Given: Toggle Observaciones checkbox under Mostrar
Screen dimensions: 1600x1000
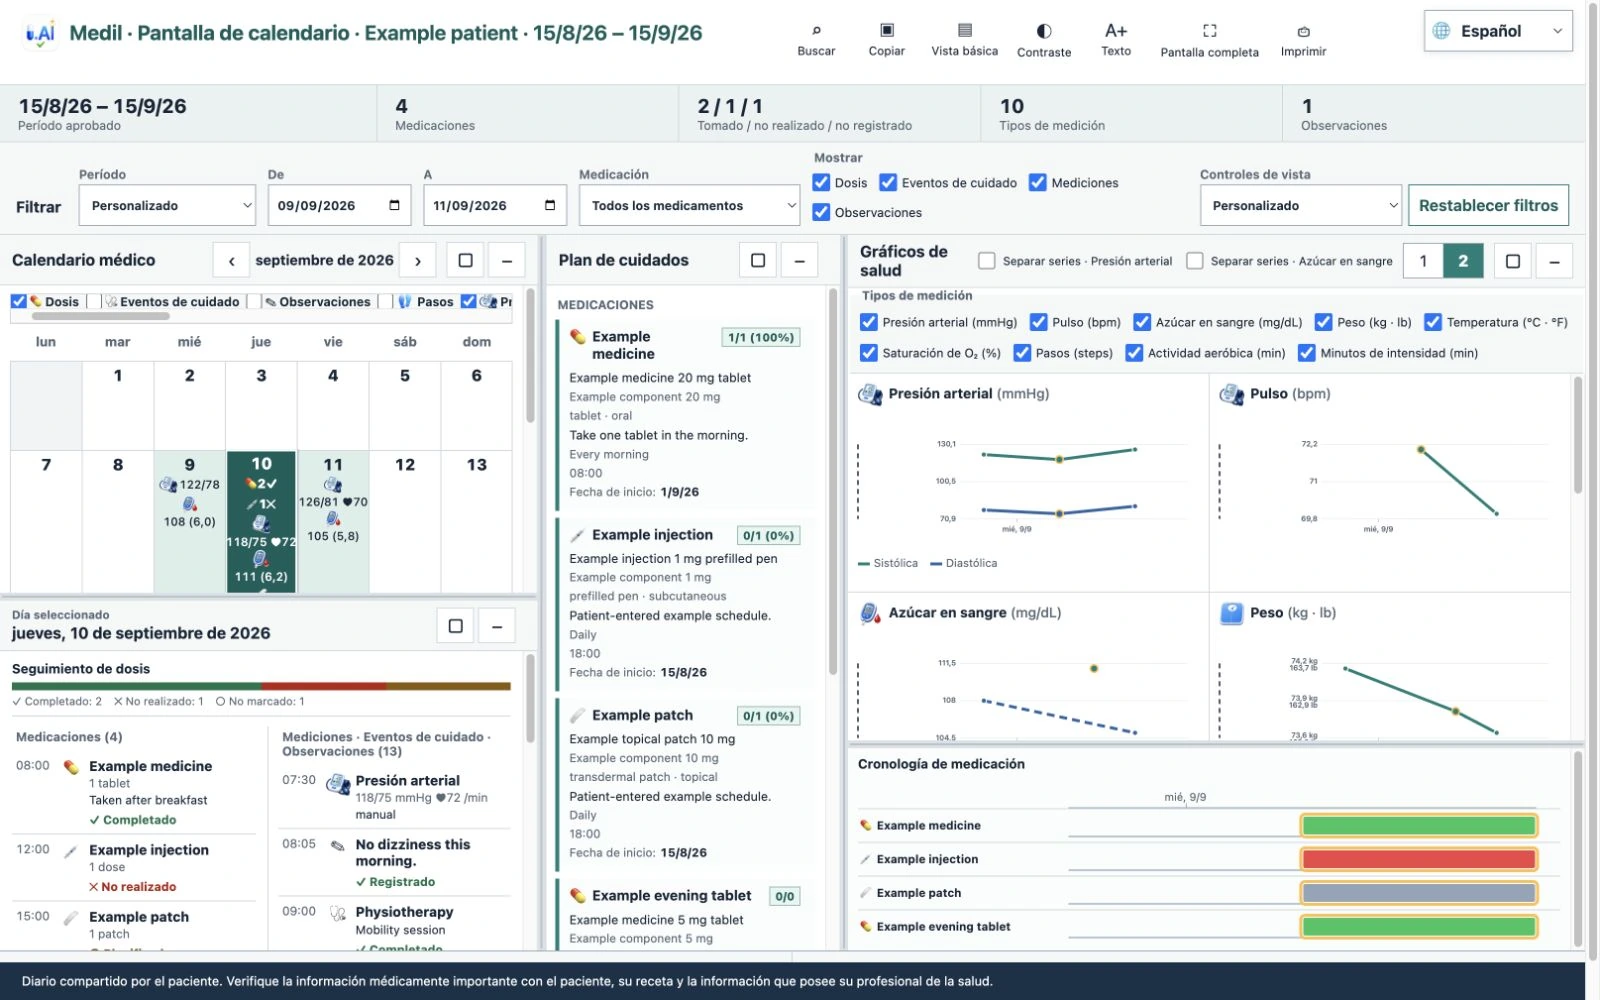Looking at the screenshot, I should (821, 212).
